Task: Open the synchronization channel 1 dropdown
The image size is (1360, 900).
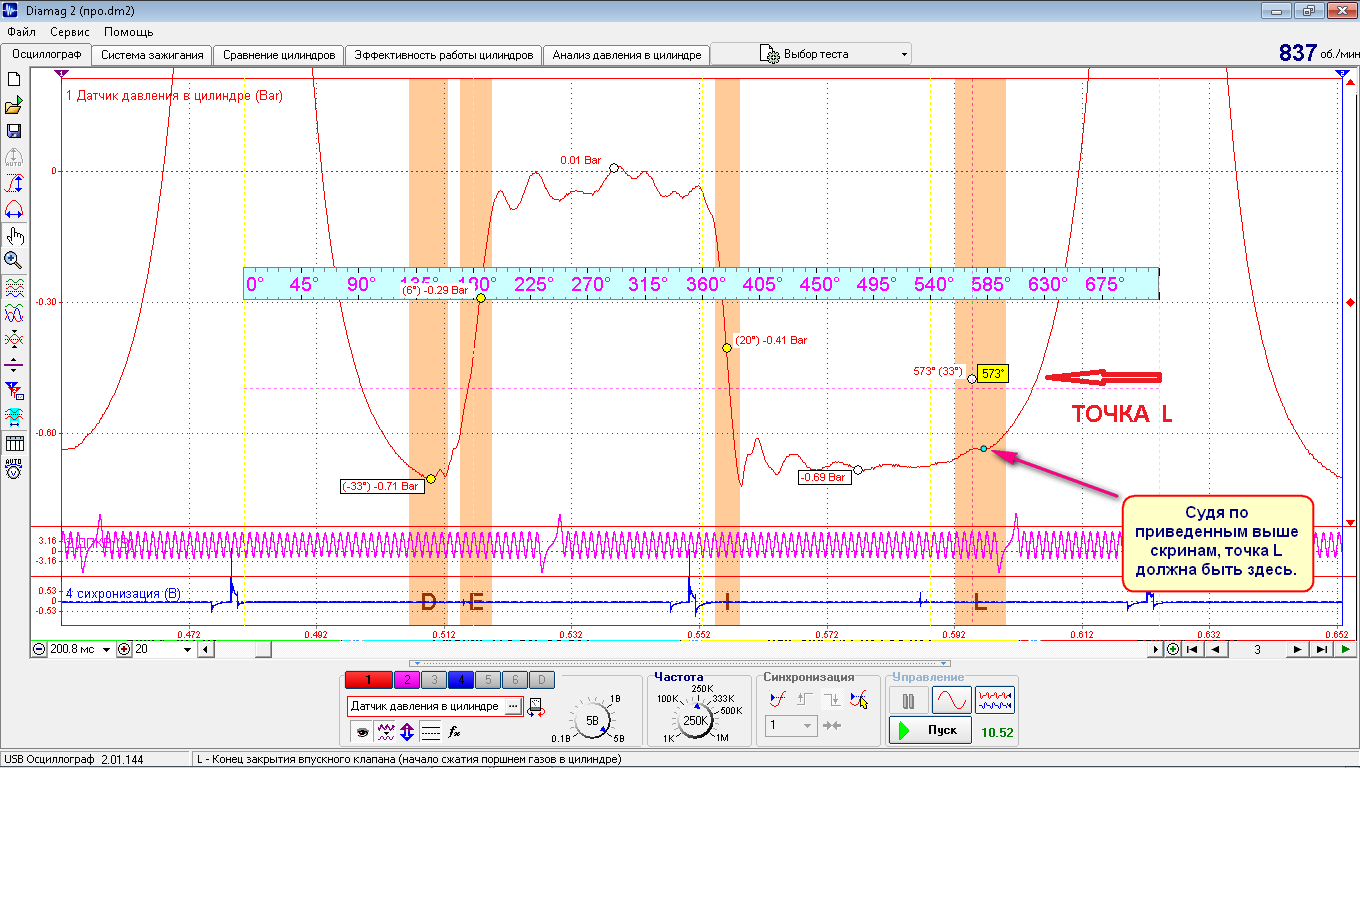Action: (x=791, y=726)
